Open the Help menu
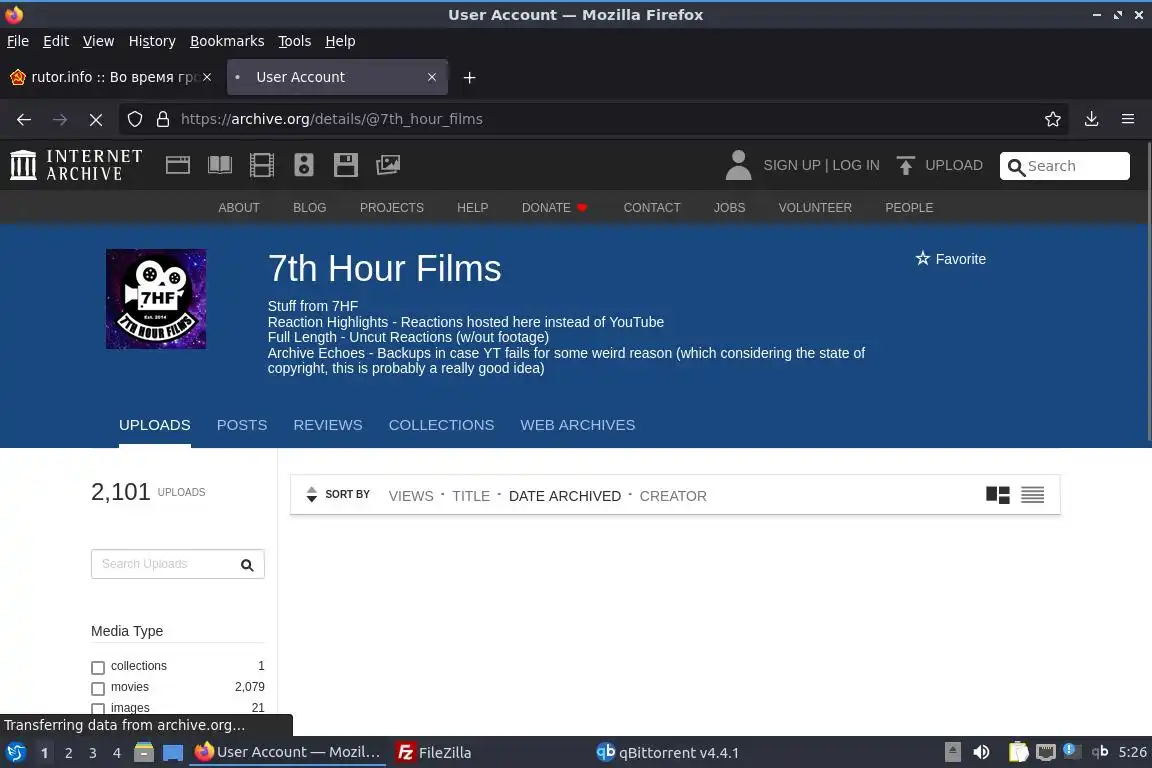Viewport: 1152px width, 768px height. coord(340,41)
